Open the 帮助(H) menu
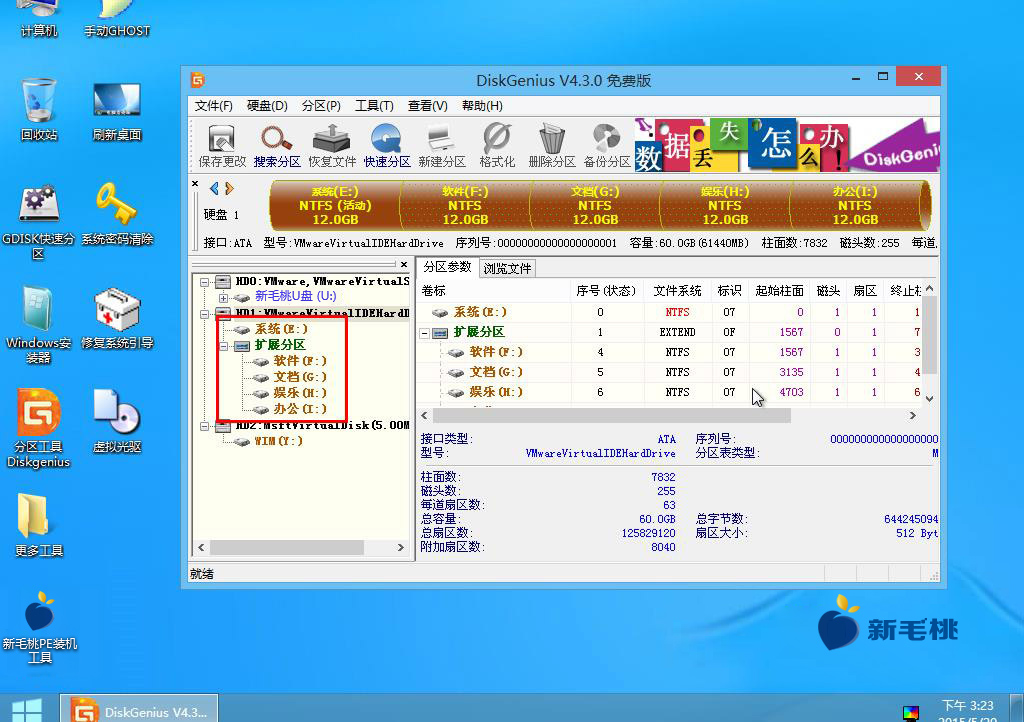 482,106
